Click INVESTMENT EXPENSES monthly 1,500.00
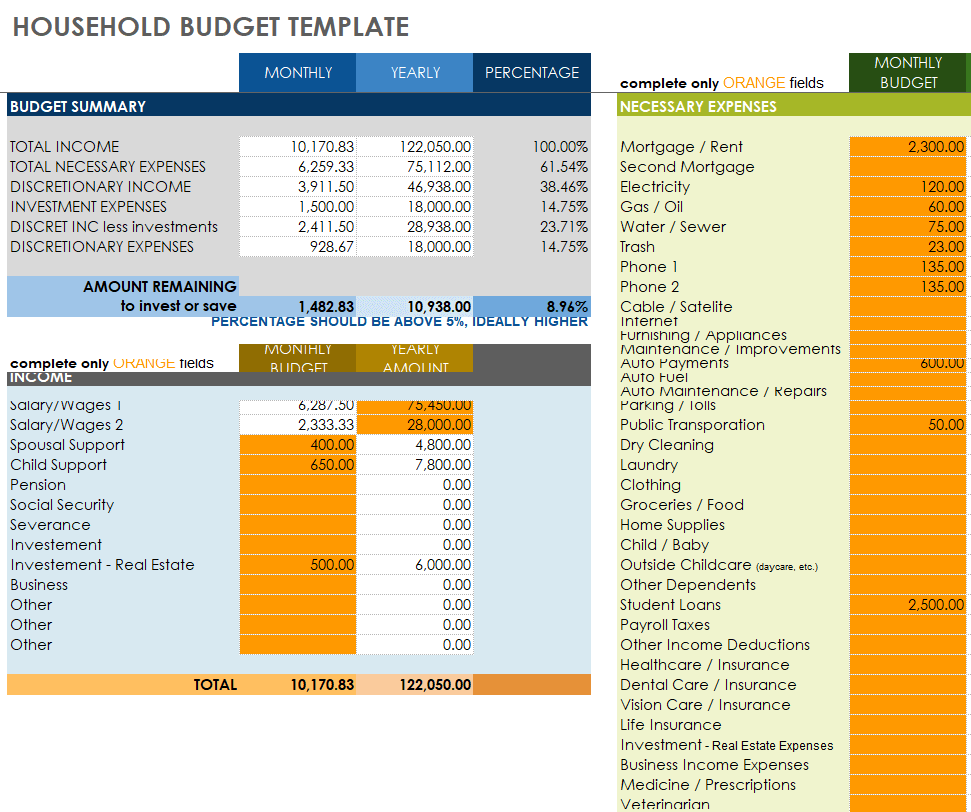This screenshot has height=812, width=971. (x=298, y=207)
